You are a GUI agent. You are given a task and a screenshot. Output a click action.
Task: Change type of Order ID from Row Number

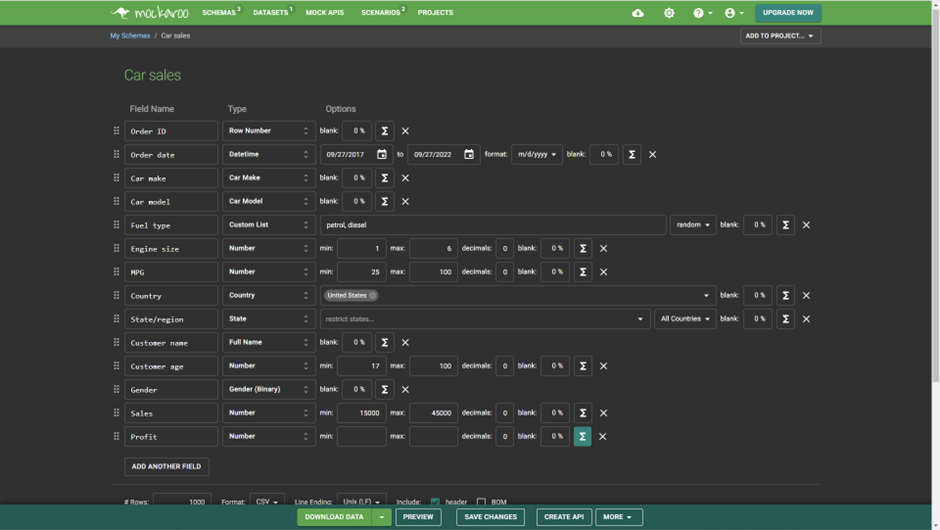tap(269, 131)
